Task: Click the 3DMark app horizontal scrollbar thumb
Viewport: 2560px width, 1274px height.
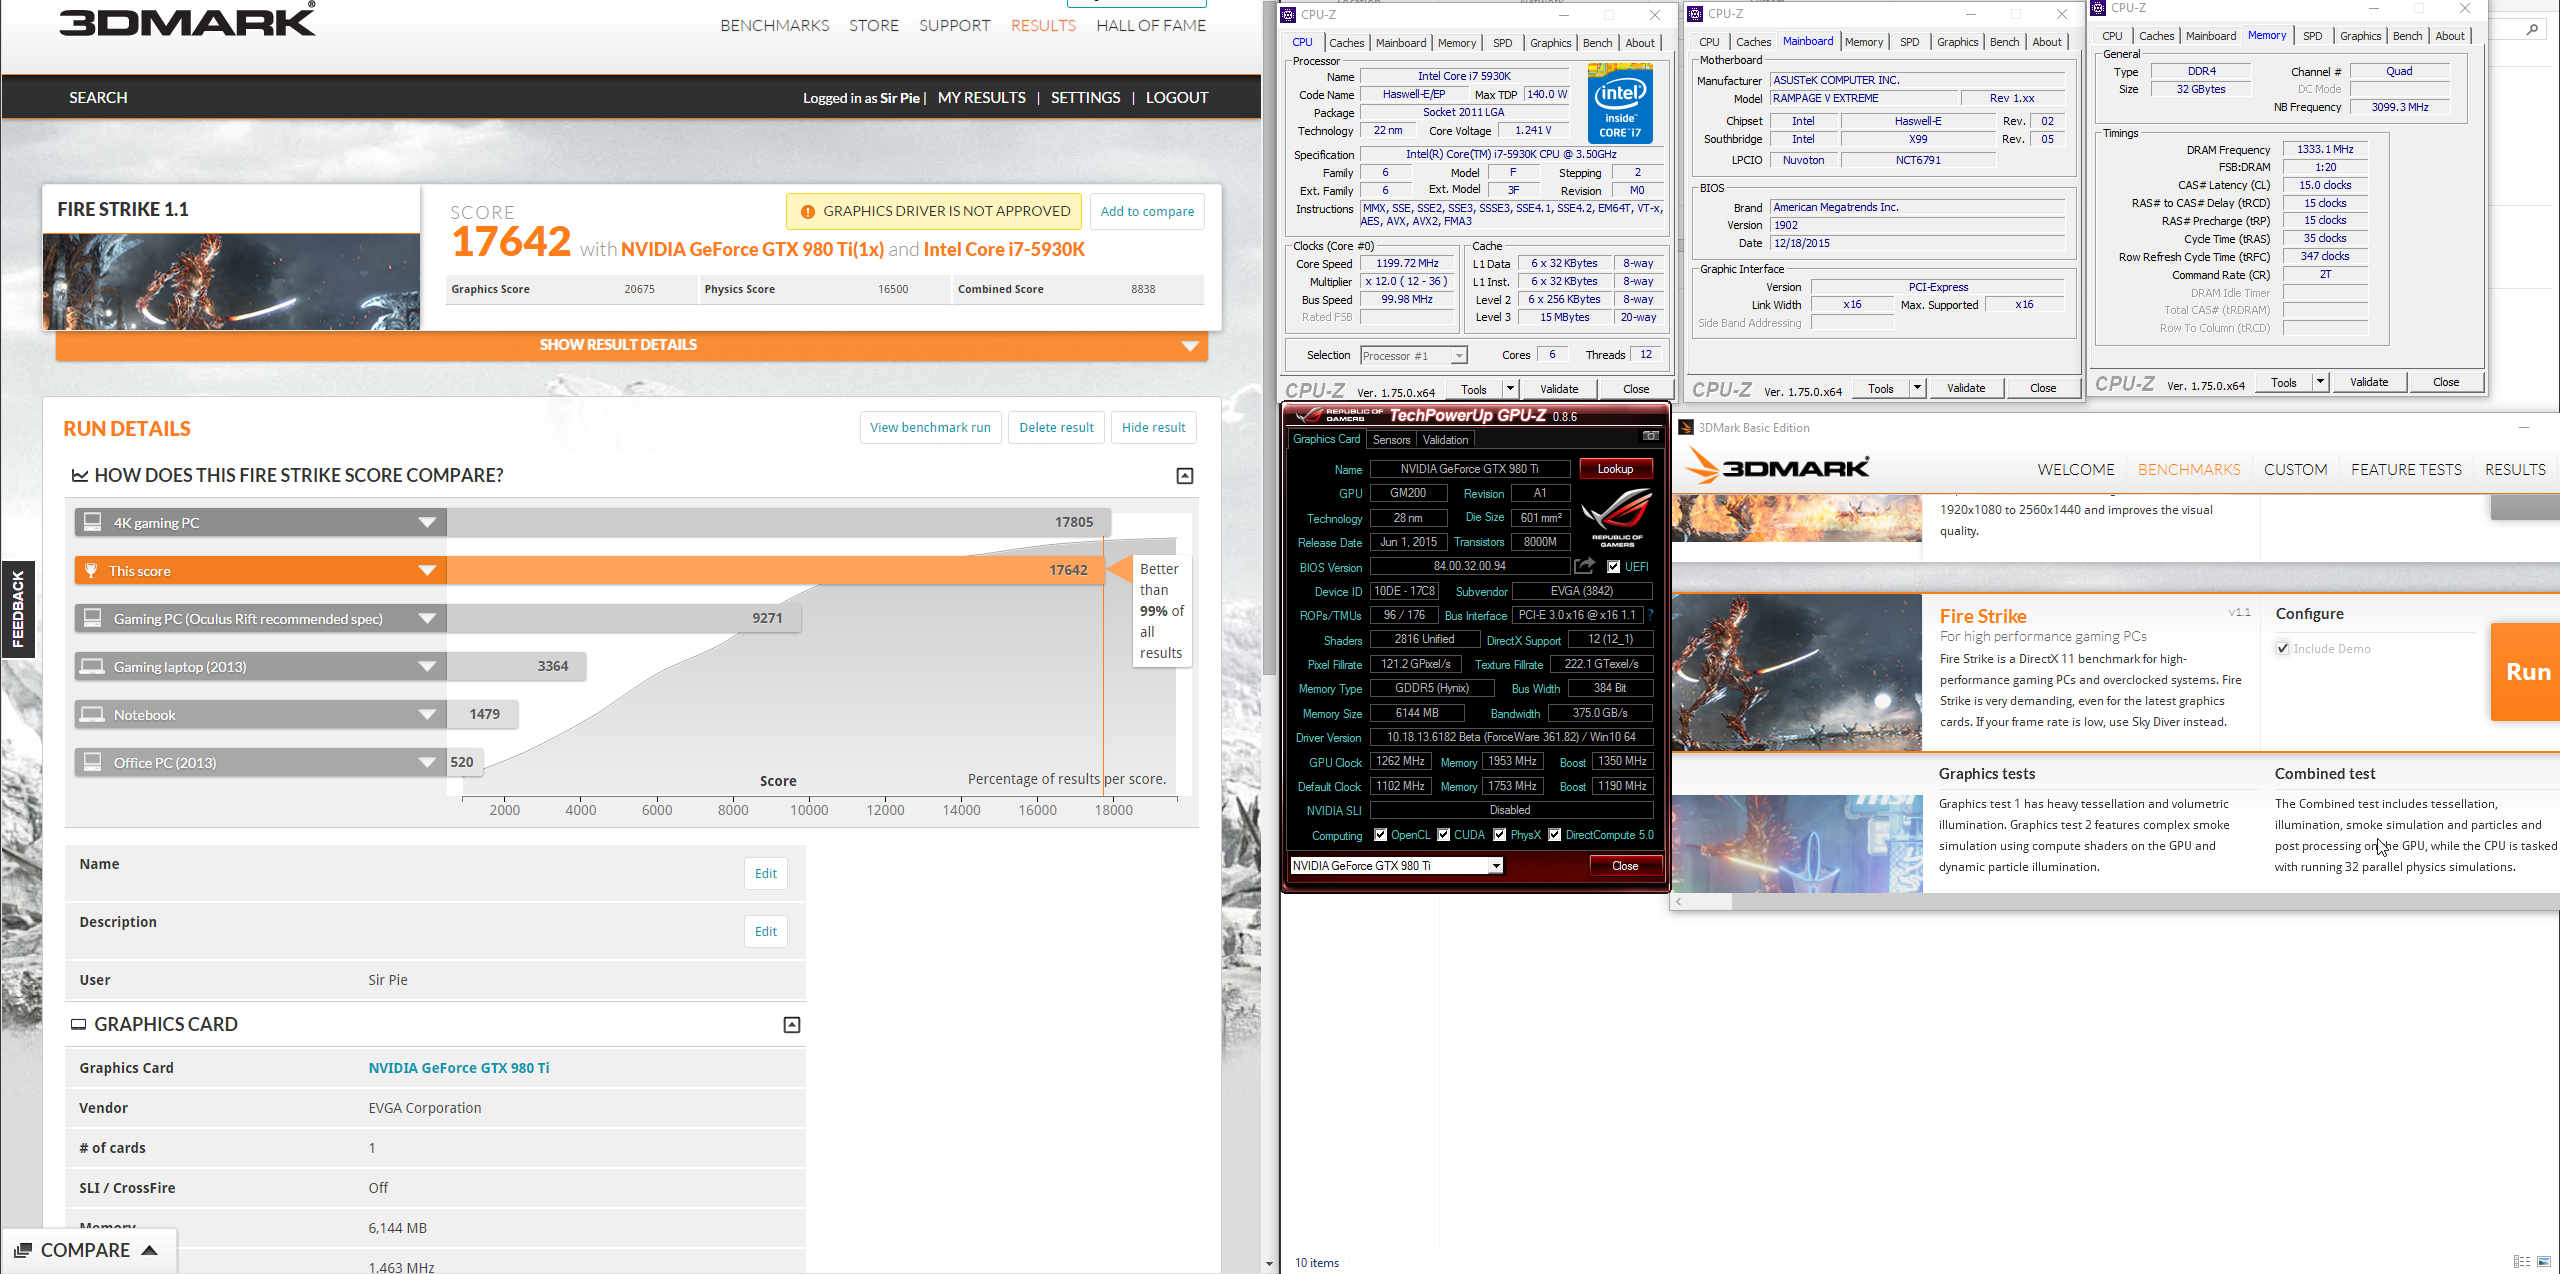Action: tap(1711, 902)
